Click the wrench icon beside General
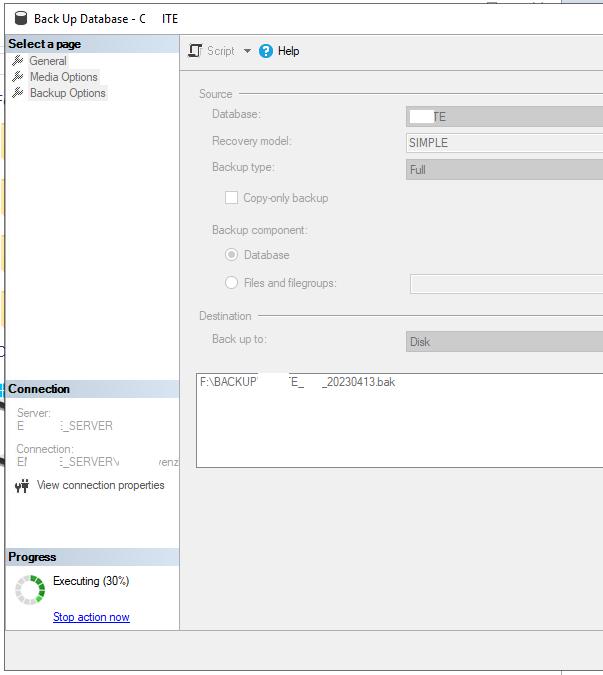Screen dimensions: 603x675 pyautogui.click(x=18, y=61)
